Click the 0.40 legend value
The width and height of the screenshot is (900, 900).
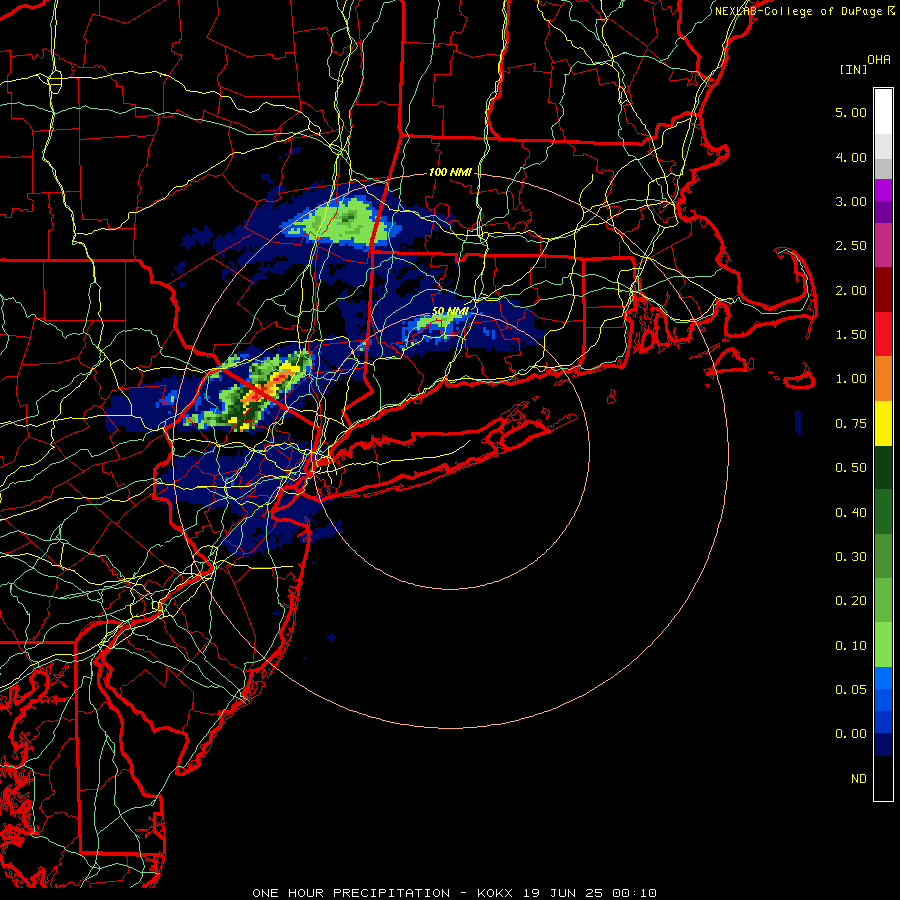851,513
